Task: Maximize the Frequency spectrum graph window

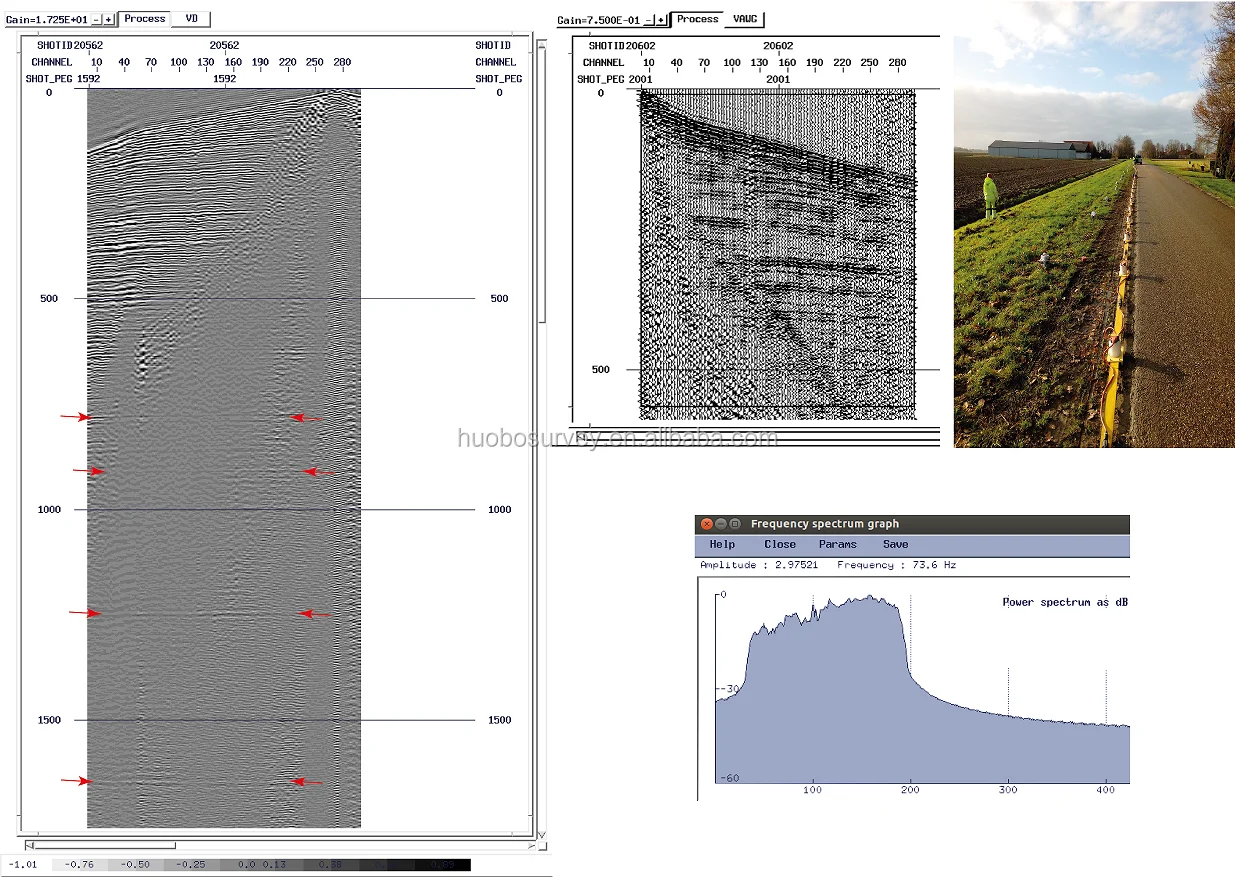Action: pyautogui.click(x=735, y=524)
